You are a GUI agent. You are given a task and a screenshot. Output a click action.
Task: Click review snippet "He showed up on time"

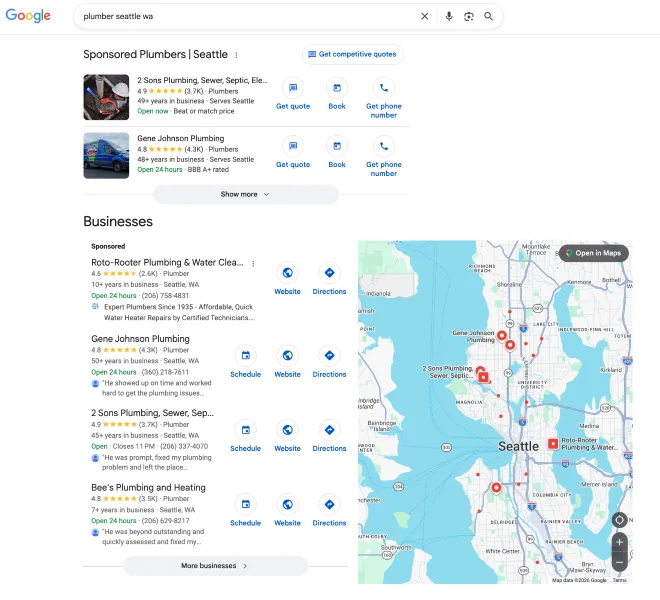click(x=157, y=388)
